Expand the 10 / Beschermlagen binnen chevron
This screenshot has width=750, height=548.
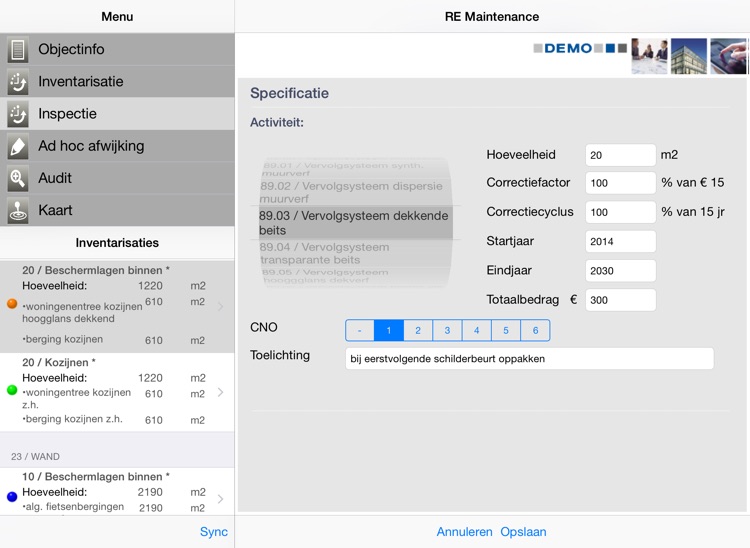221,499
